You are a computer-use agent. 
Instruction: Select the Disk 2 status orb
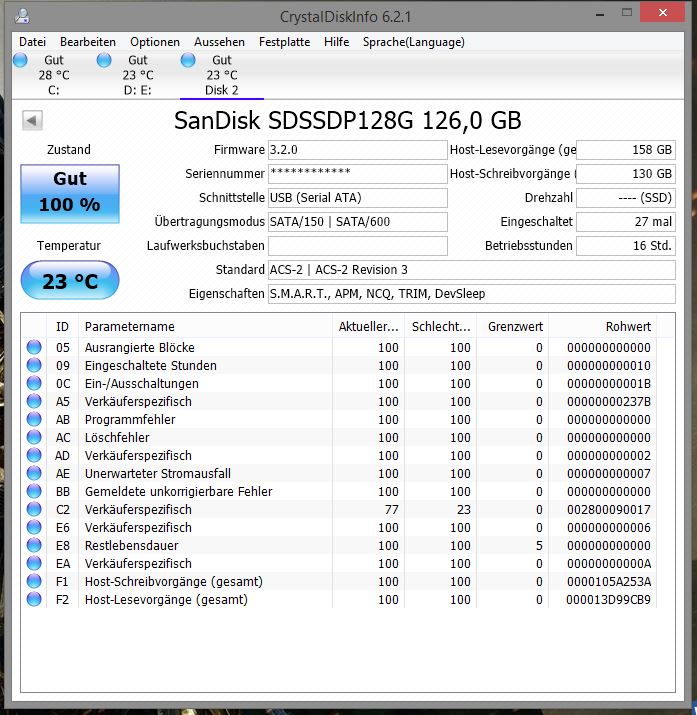pyautogui.click(x=188, y=60)
